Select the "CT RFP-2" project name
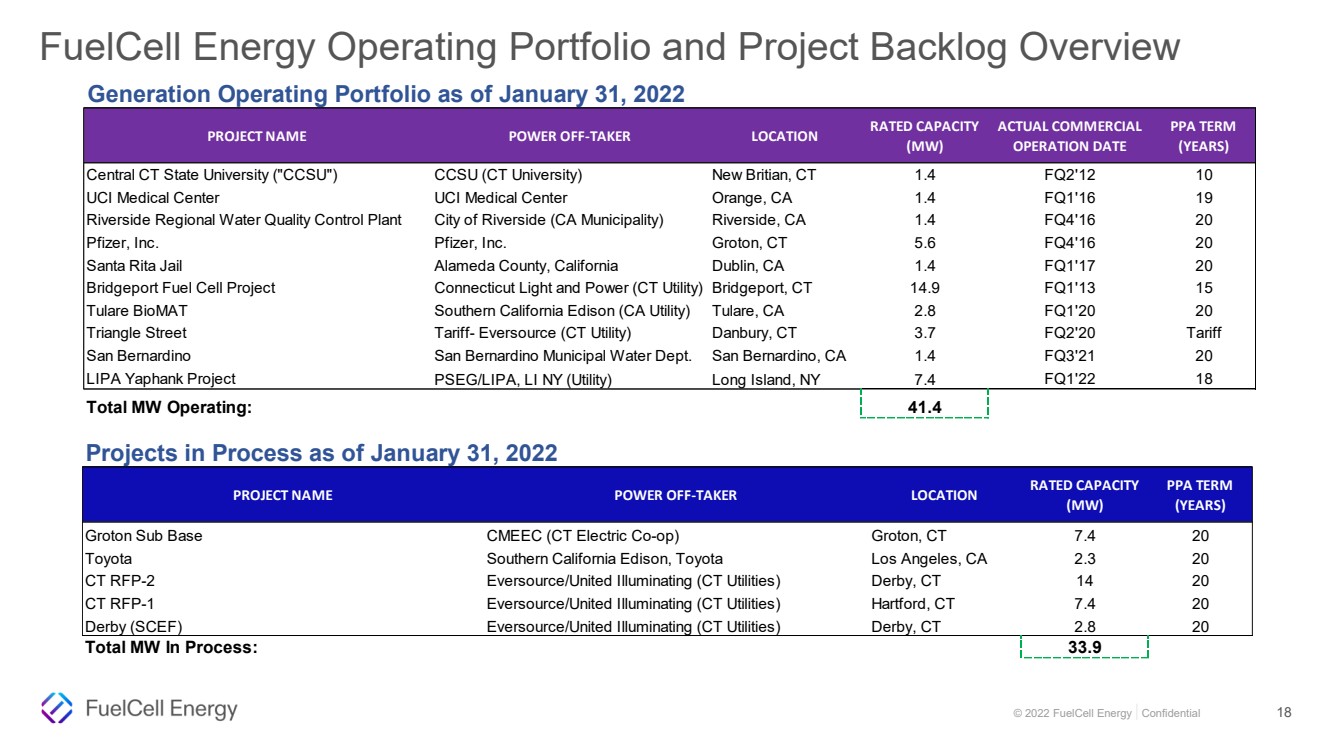This screenshot has width=1333, height=749. (x=120, y=581)
